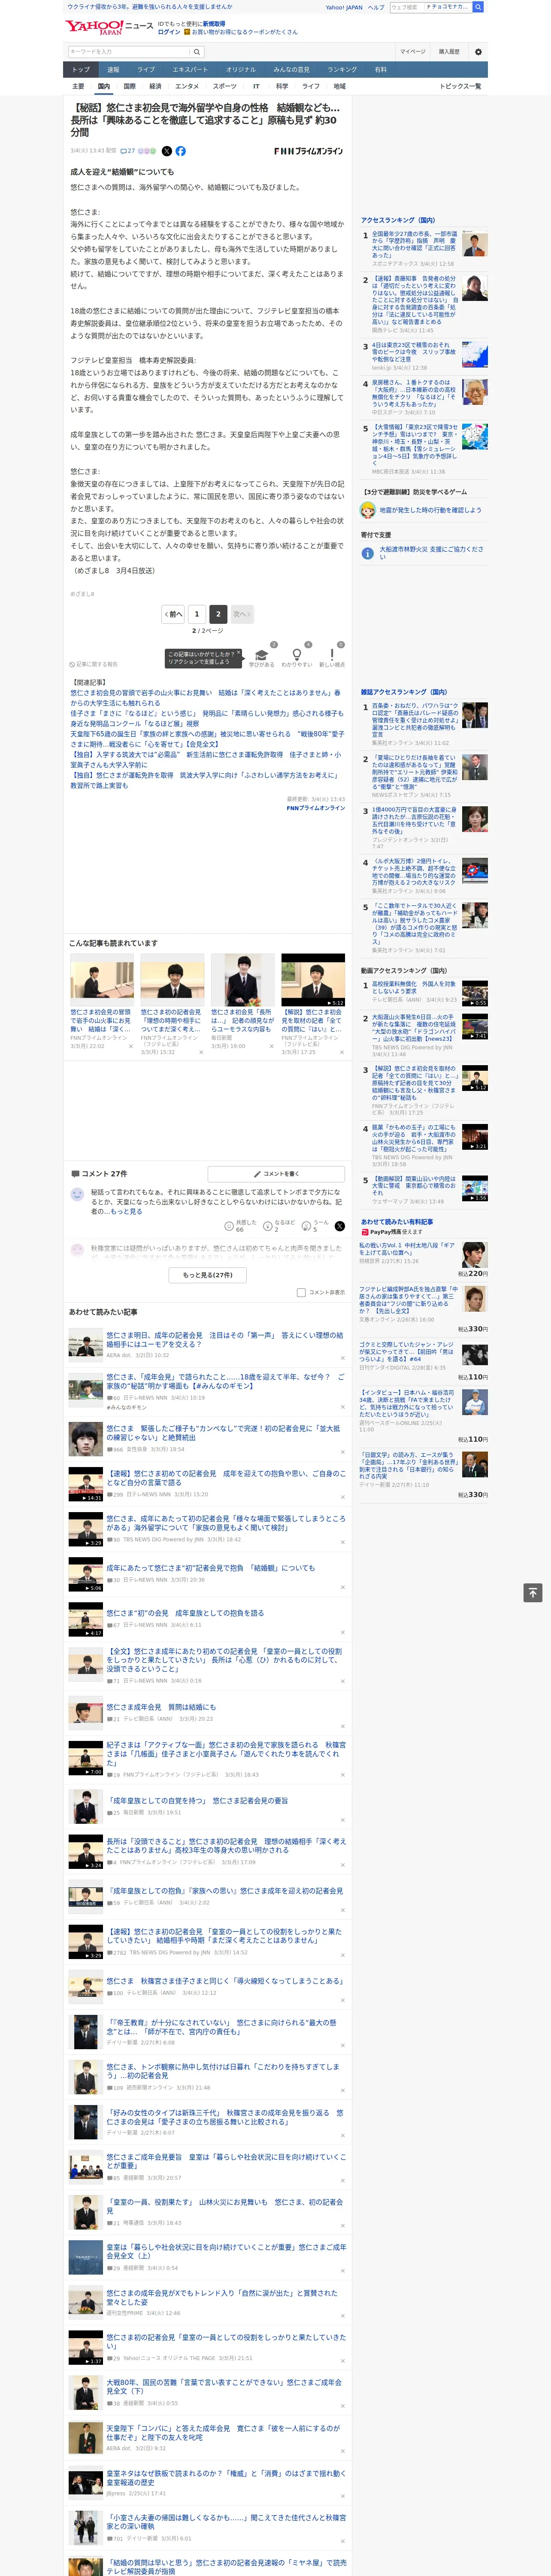Click the keyword search magnifier icon
551x2576 pixels.
click(196, 51)
